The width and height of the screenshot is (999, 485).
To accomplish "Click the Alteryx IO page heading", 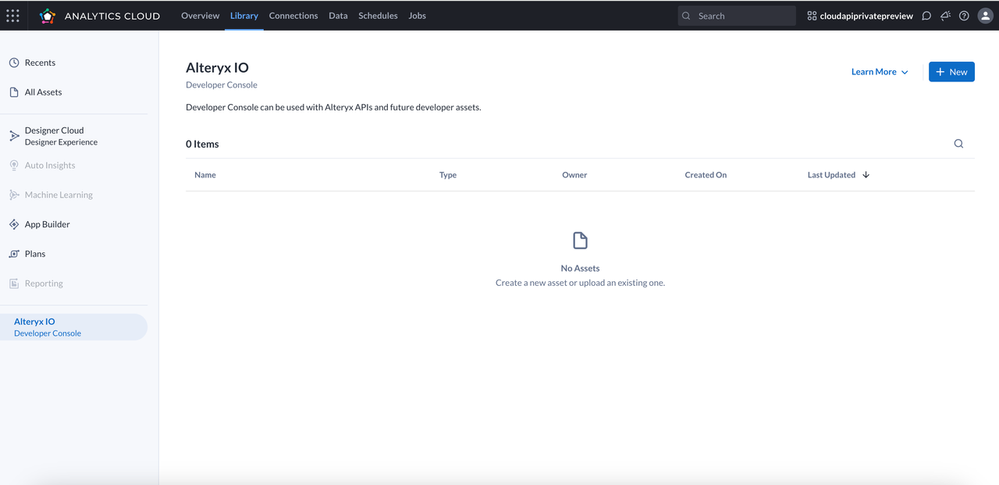I will point(217,68).
